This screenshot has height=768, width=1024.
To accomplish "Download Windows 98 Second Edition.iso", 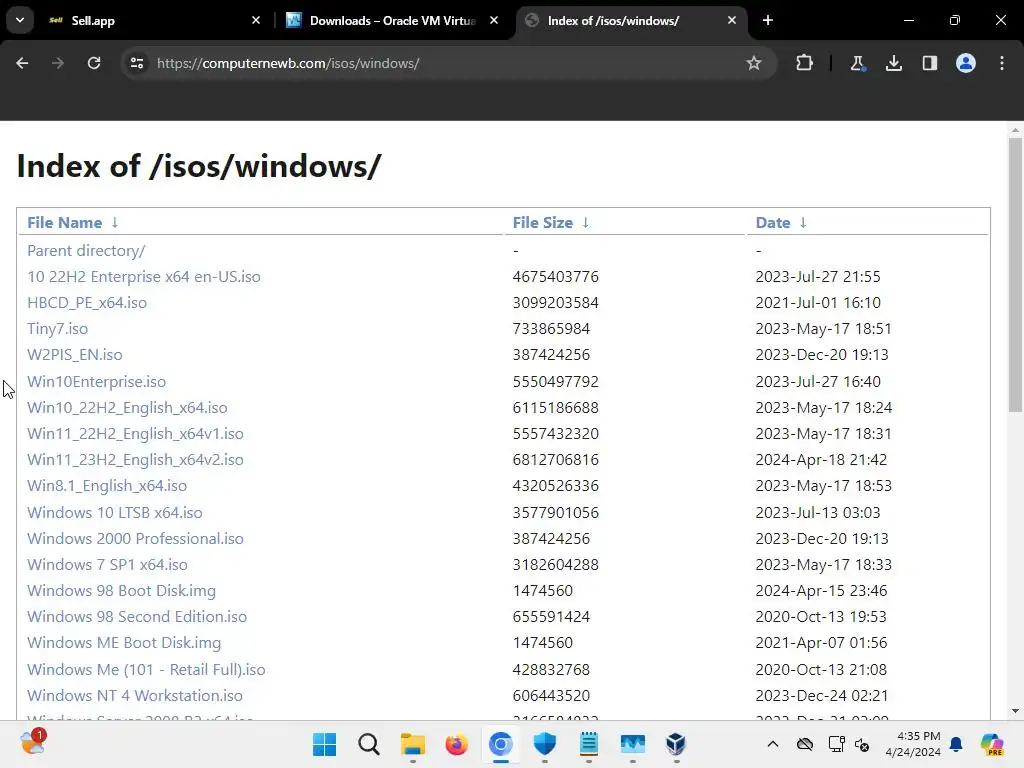I will click(137, 617).
